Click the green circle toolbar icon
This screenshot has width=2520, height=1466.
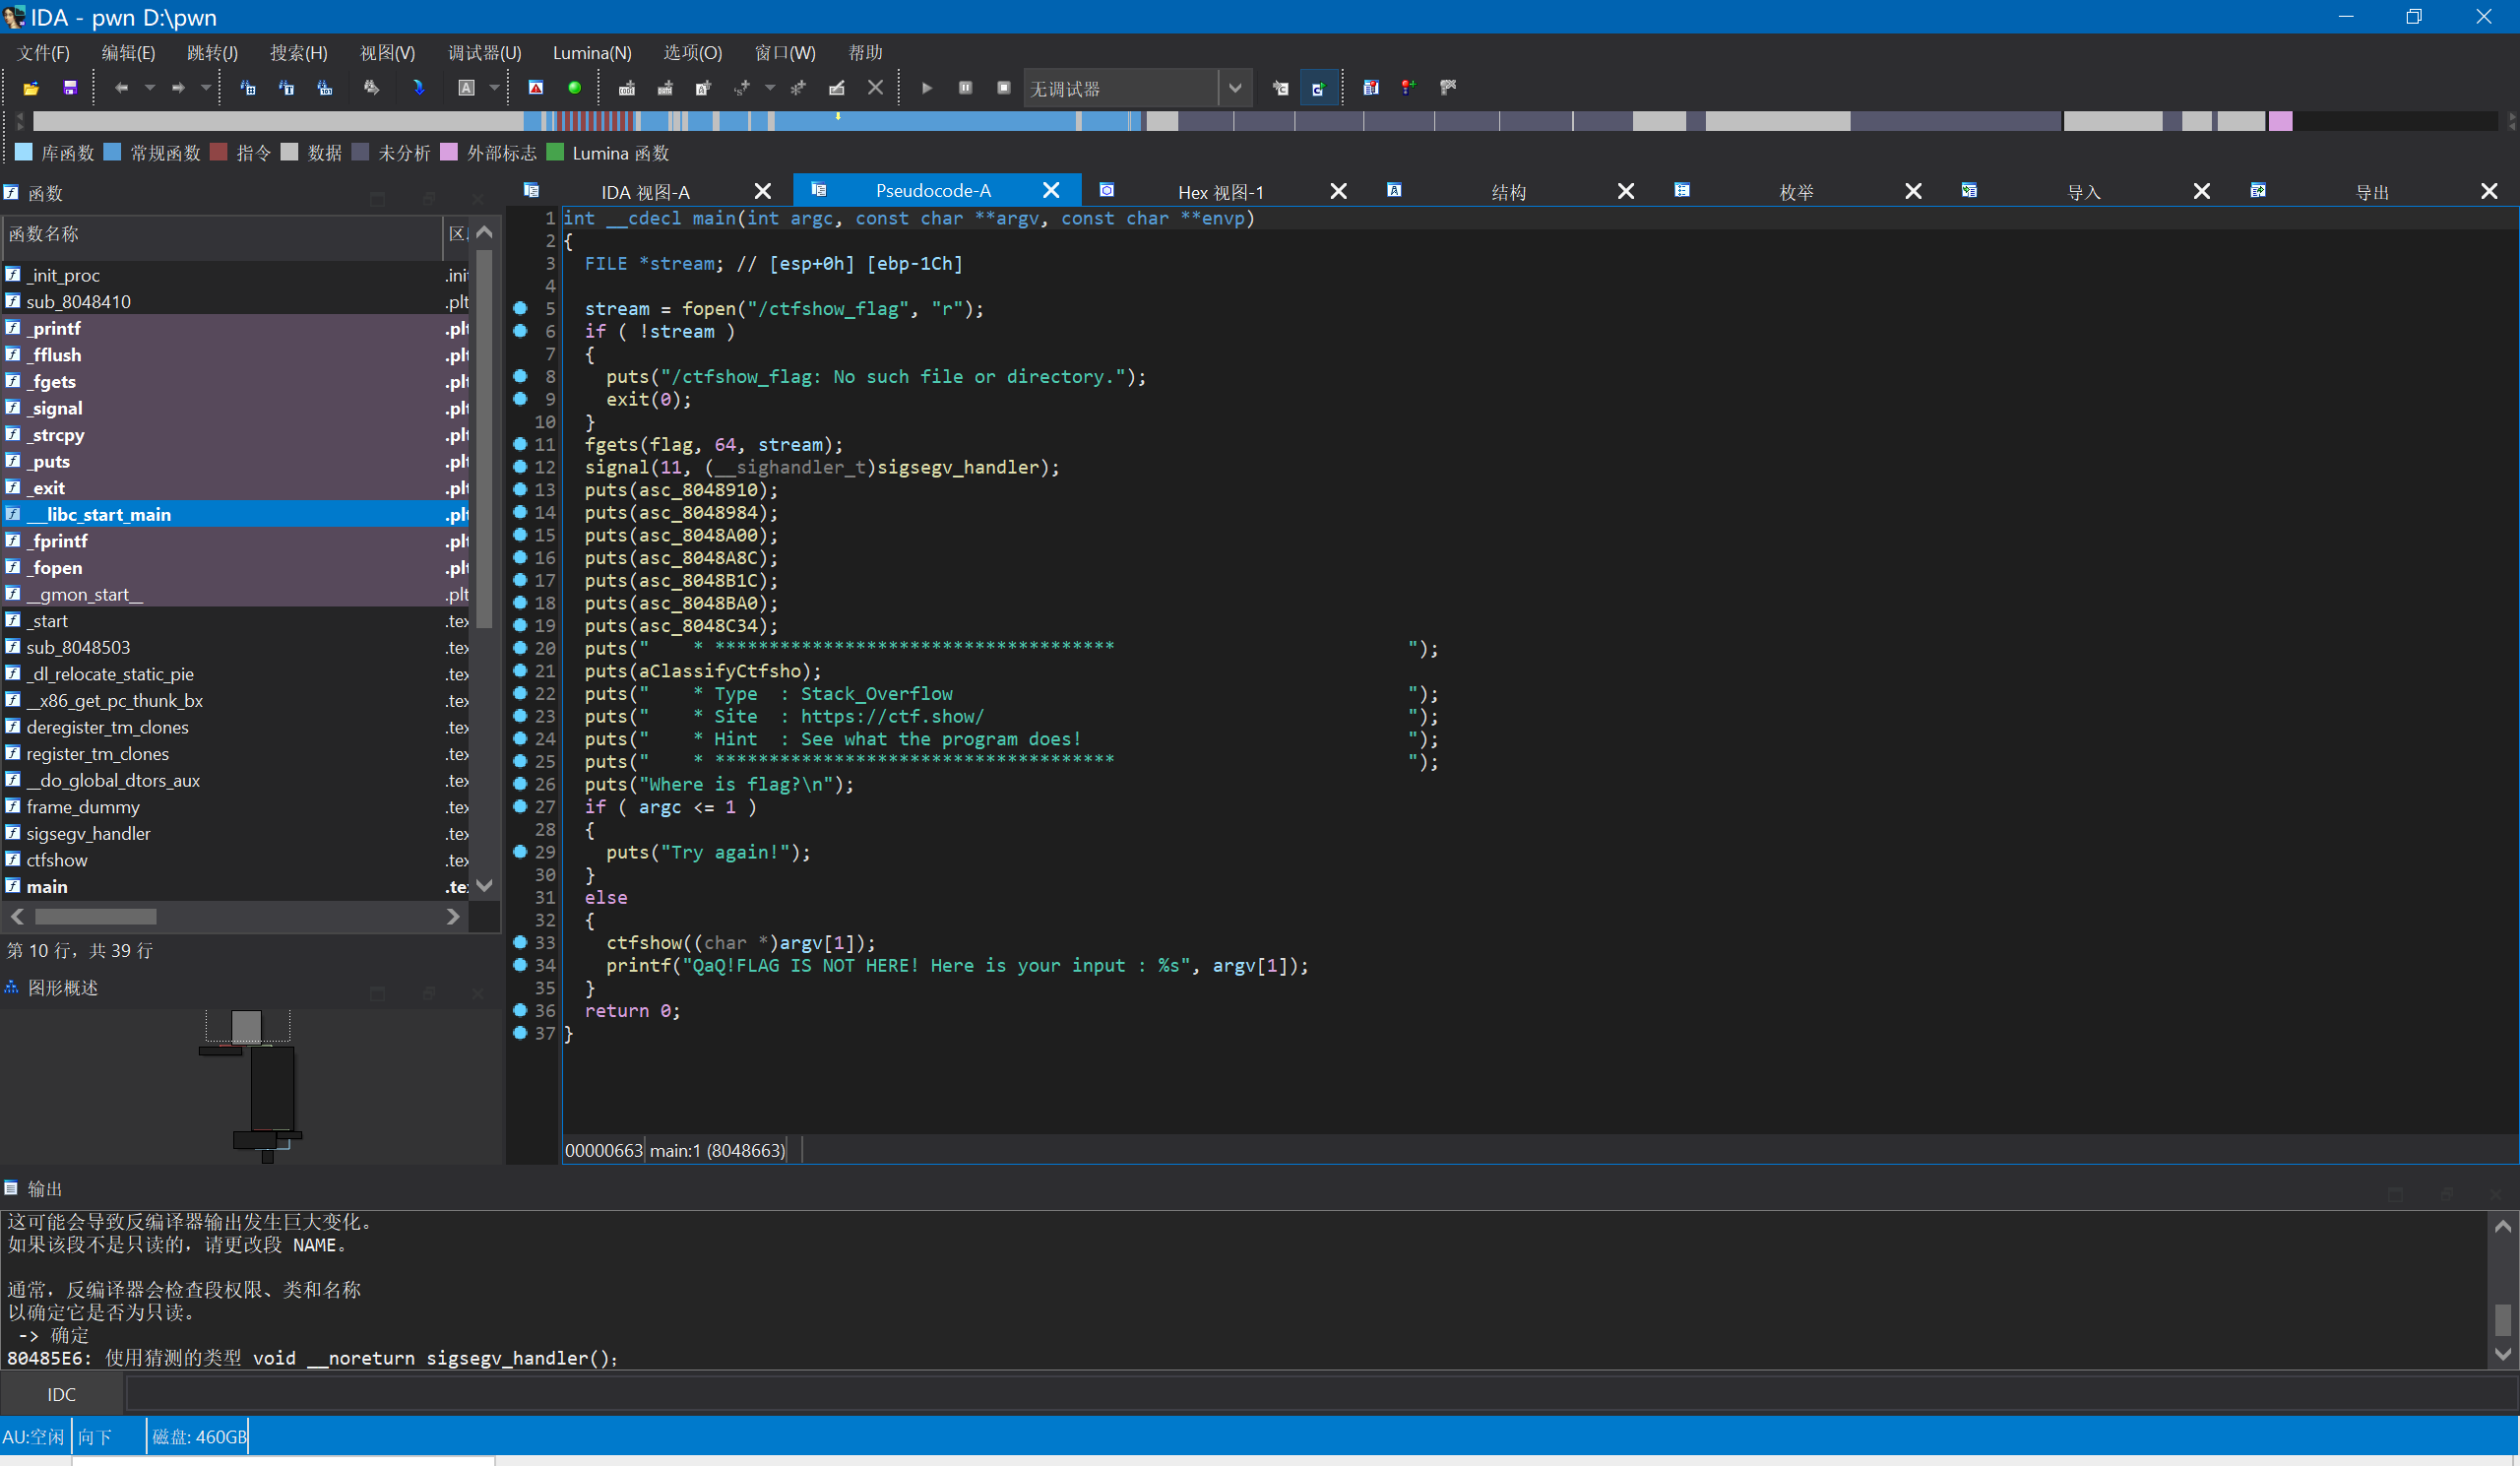[x=574, y=88]
